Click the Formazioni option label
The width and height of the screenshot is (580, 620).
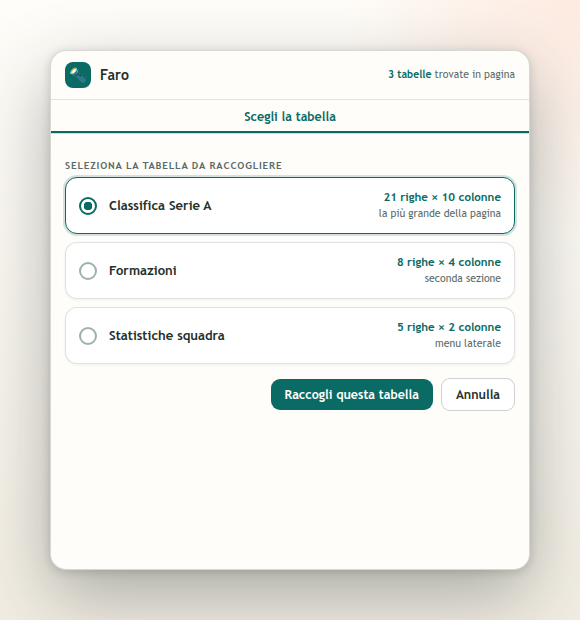[143, 271]
